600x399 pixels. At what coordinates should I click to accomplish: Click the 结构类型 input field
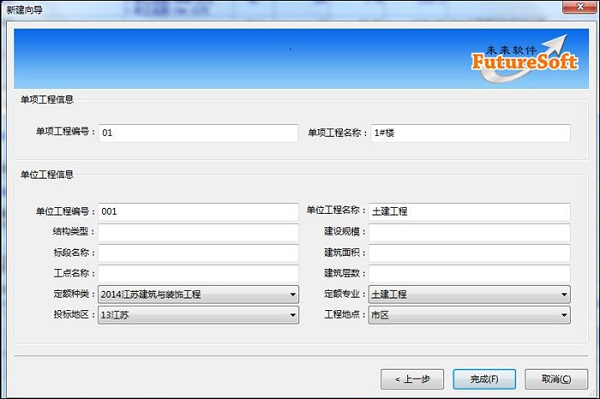[x=198, y=232]
